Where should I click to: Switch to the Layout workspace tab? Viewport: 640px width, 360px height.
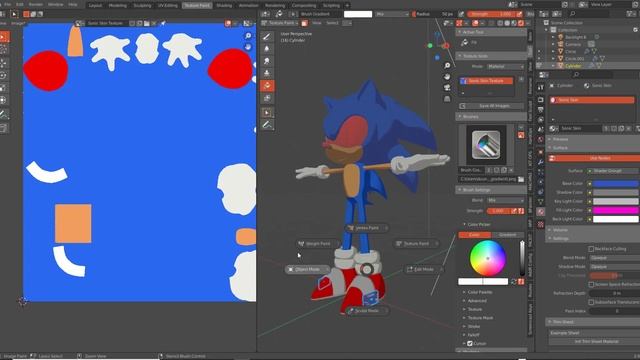(x=95, y=5)
